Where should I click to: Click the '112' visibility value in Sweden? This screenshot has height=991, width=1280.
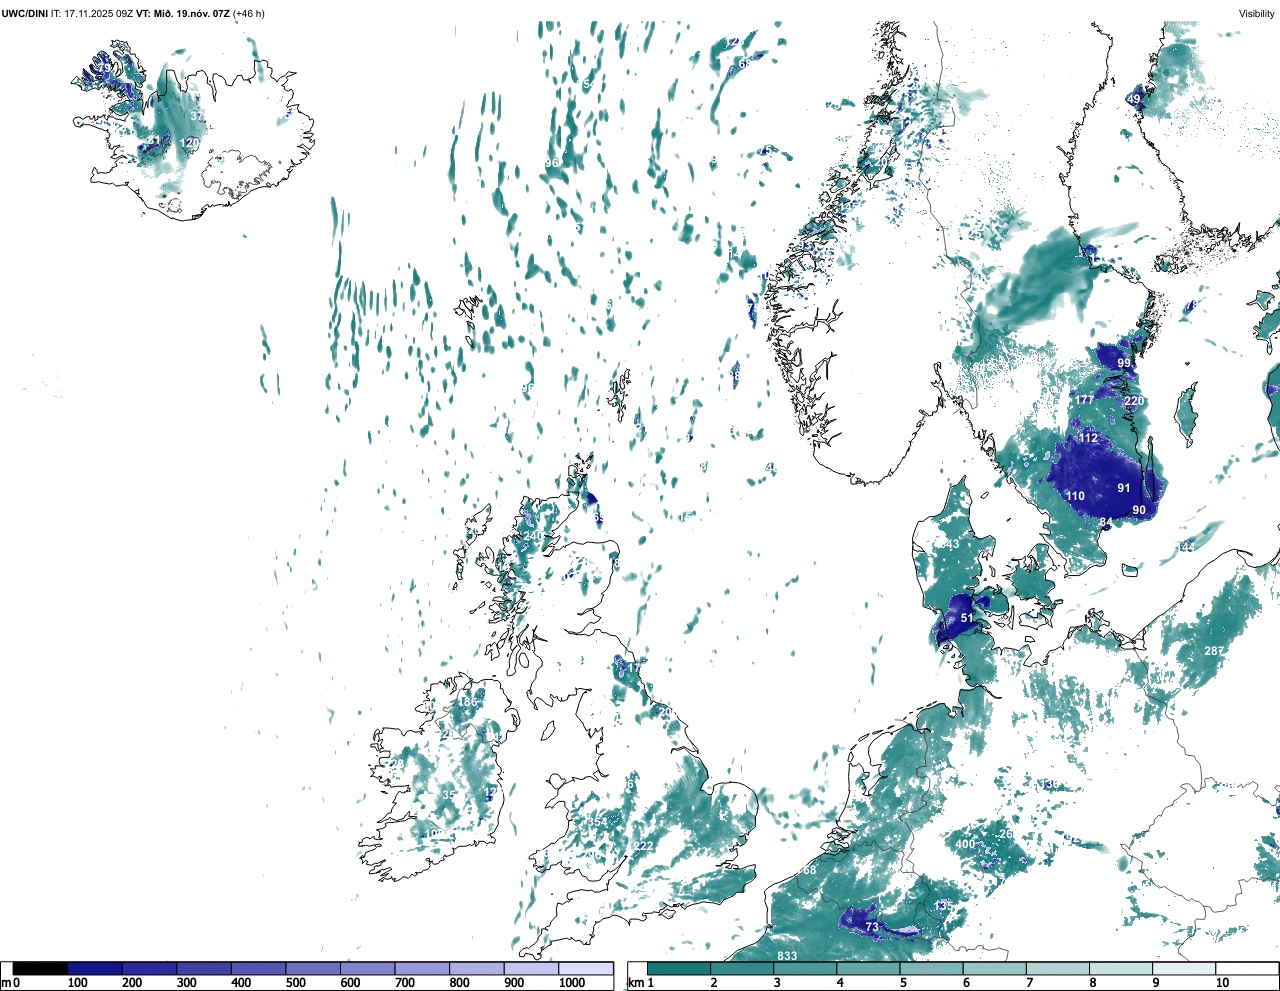(x=1089, y=438)
